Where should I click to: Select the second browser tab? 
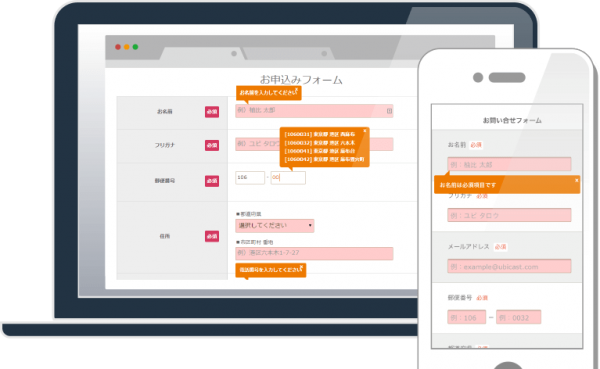click(288, 54)
